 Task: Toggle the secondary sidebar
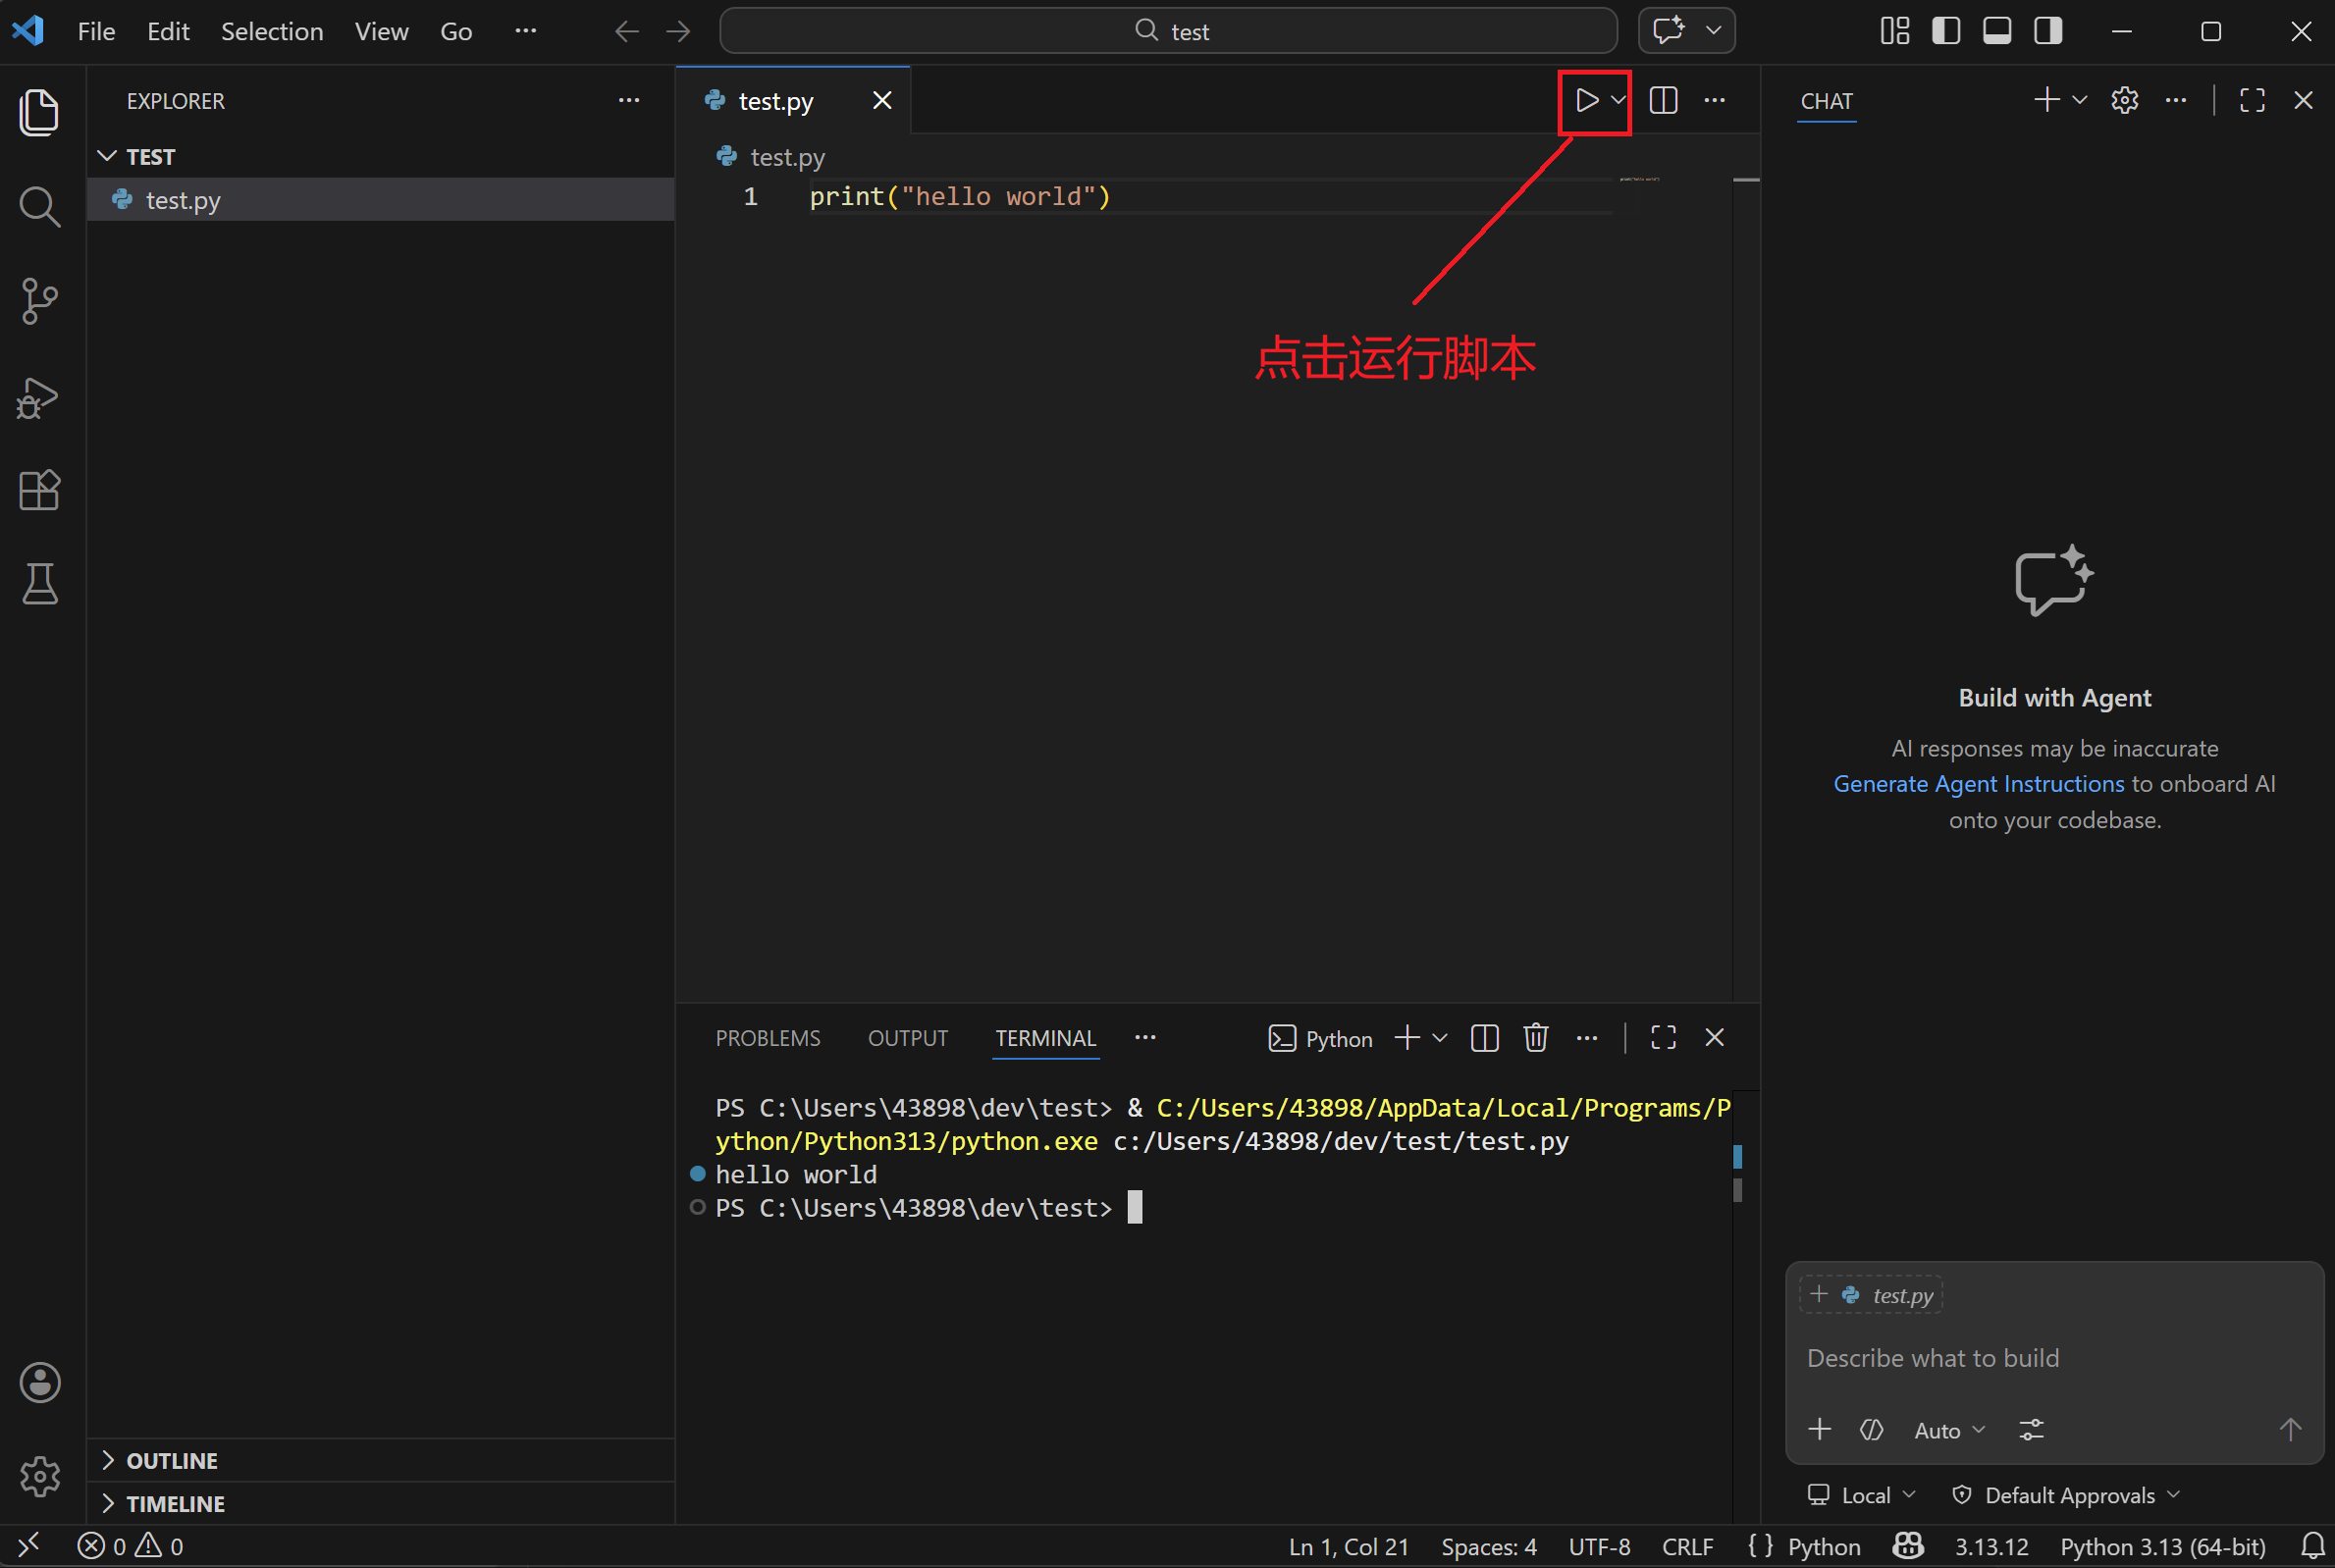2047,31
